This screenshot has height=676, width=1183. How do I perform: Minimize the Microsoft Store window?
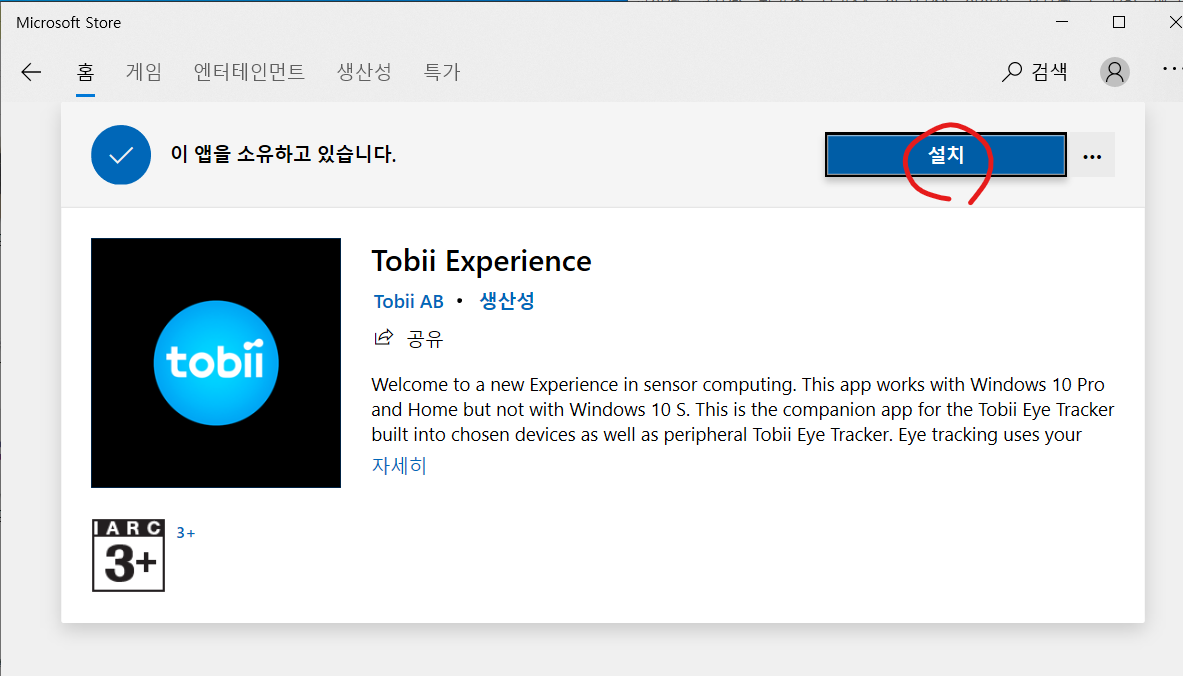click(1062, 22)
